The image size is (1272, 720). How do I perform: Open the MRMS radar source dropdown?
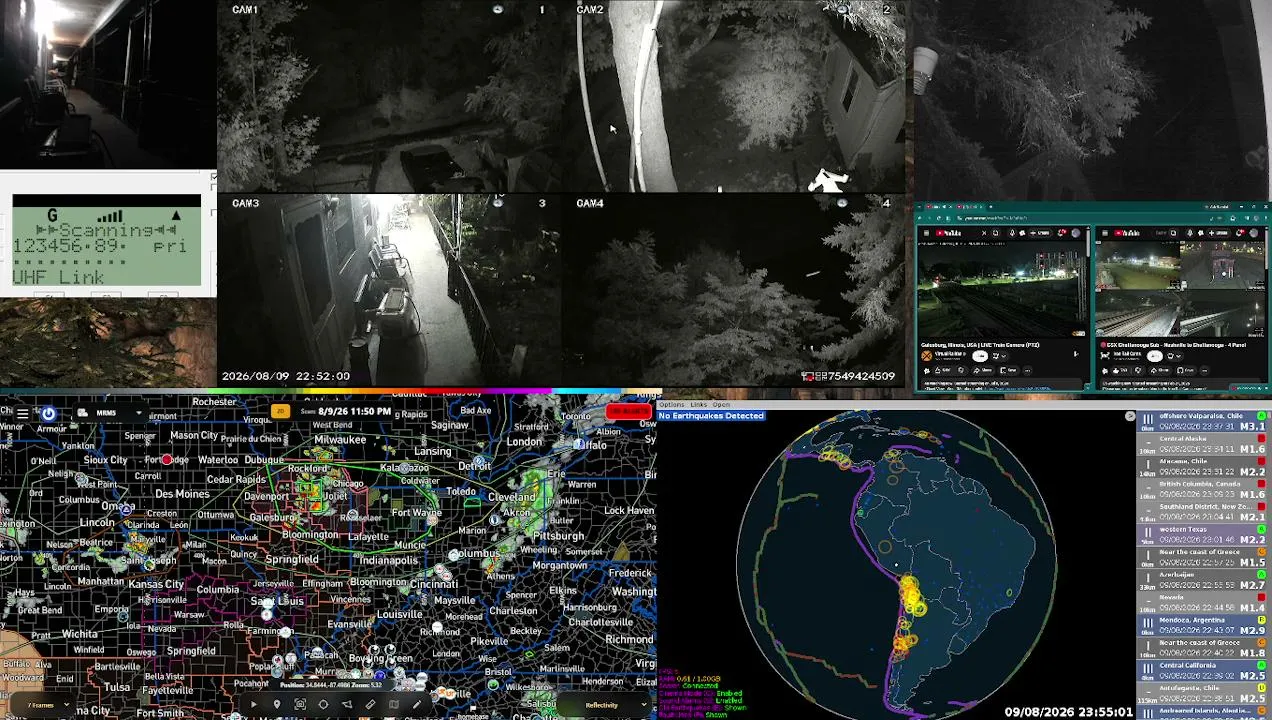point(112,413)
